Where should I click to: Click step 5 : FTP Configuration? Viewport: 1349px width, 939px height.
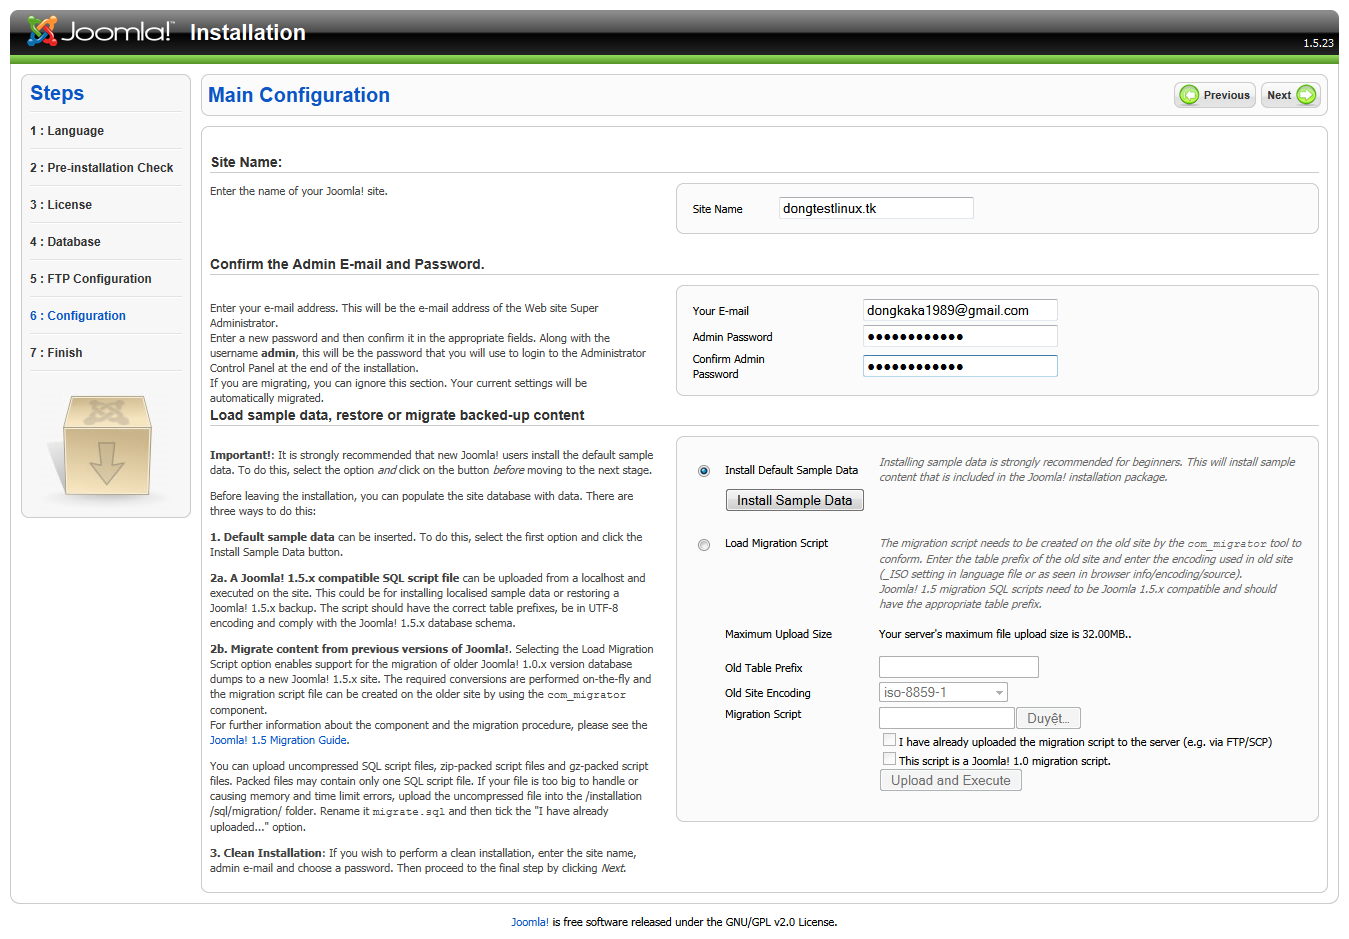click(91, 279)
